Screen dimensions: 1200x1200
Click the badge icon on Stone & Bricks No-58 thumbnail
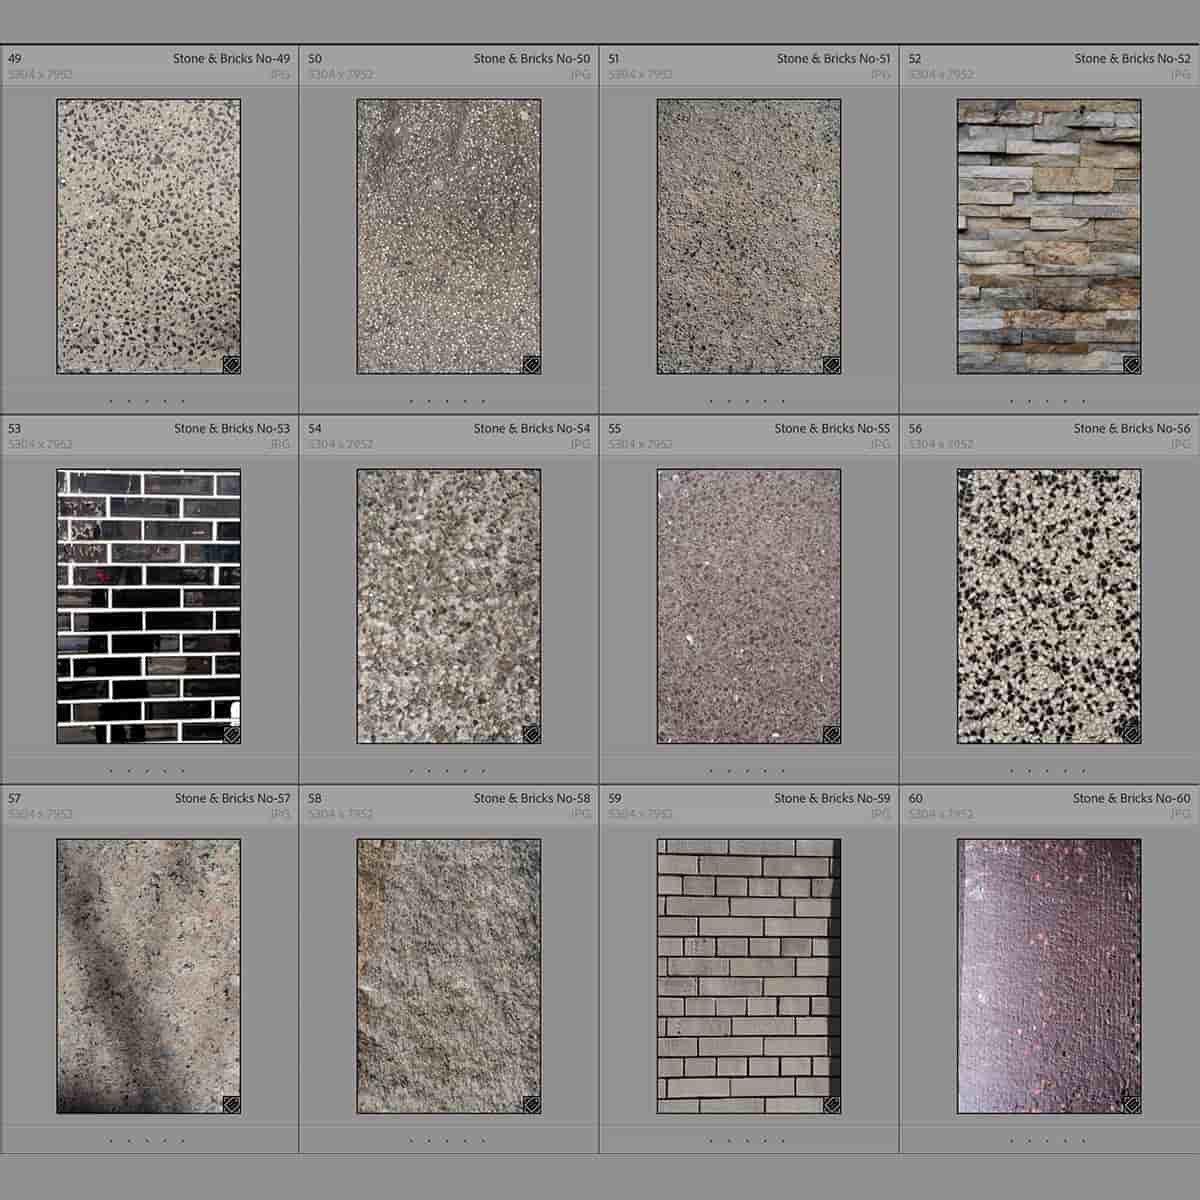click(532, 1104)
